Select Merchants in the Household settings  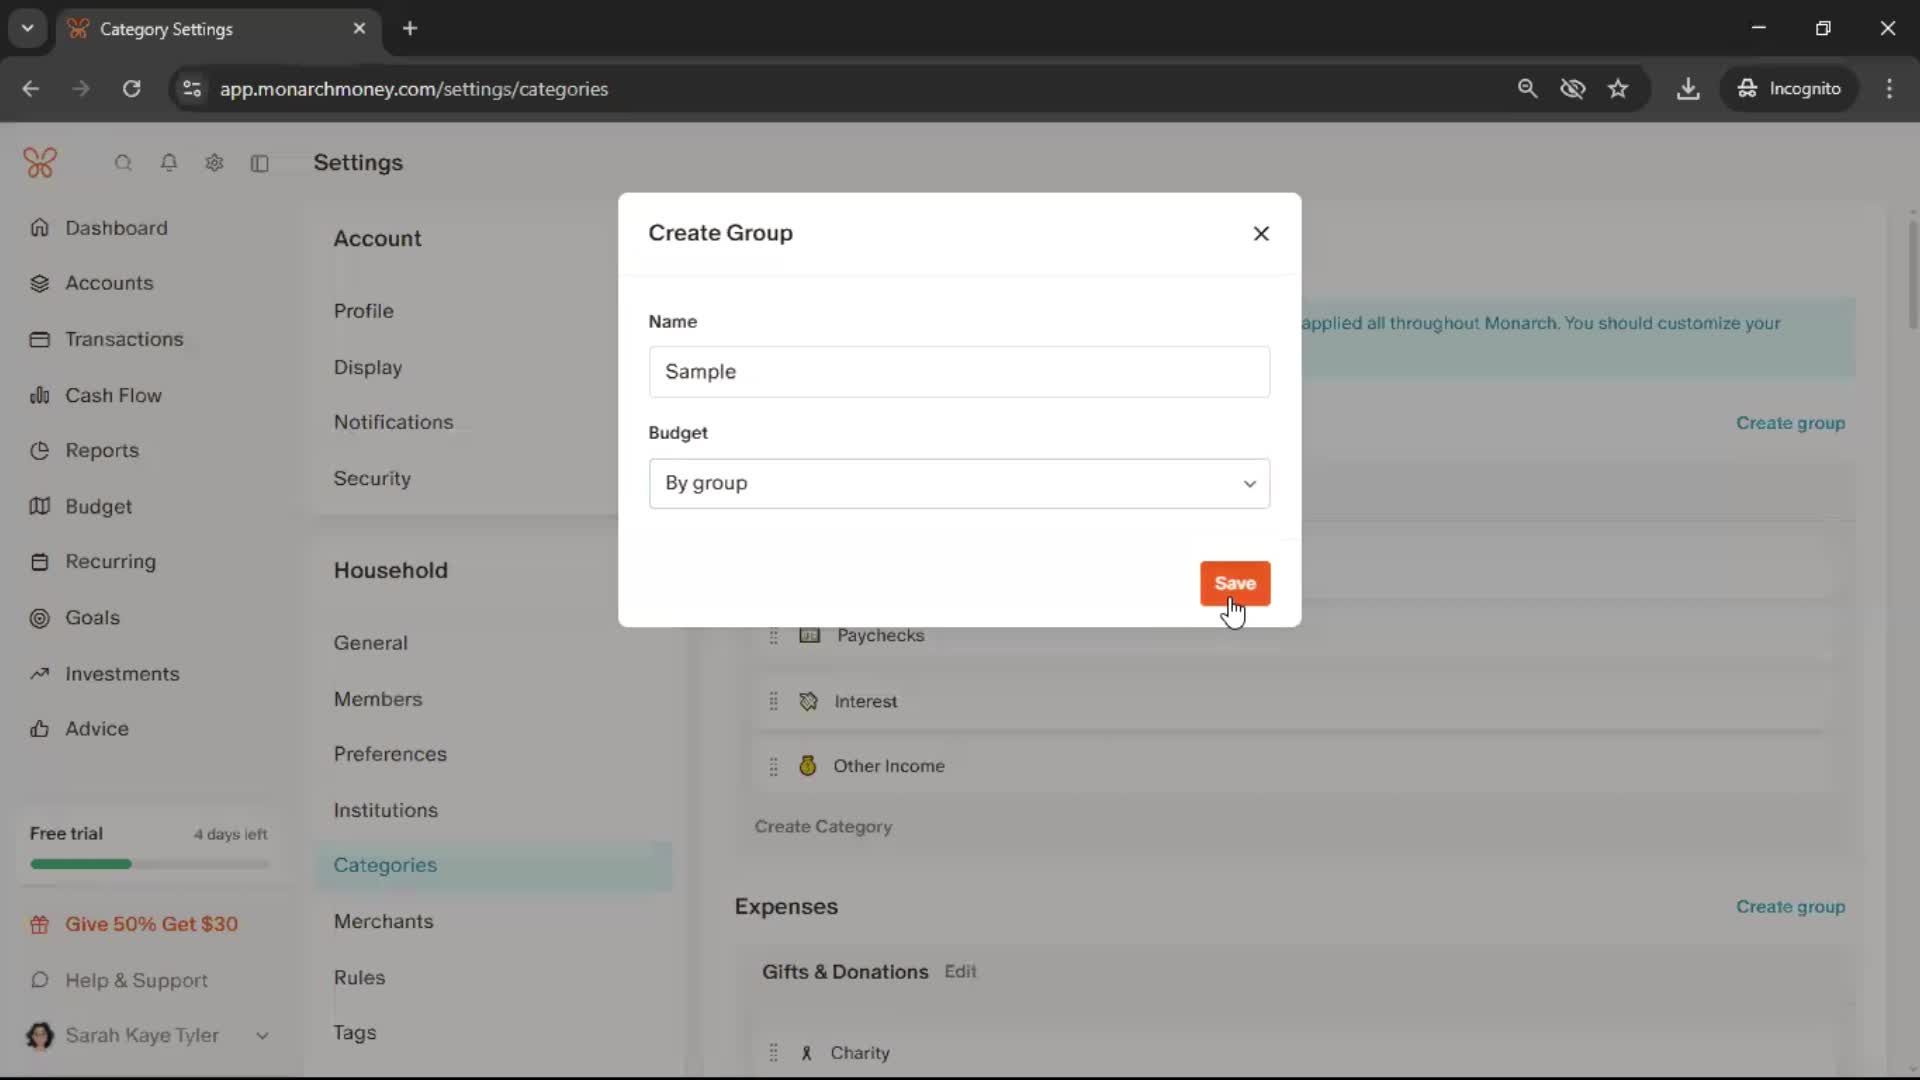(x=383, y=921)
